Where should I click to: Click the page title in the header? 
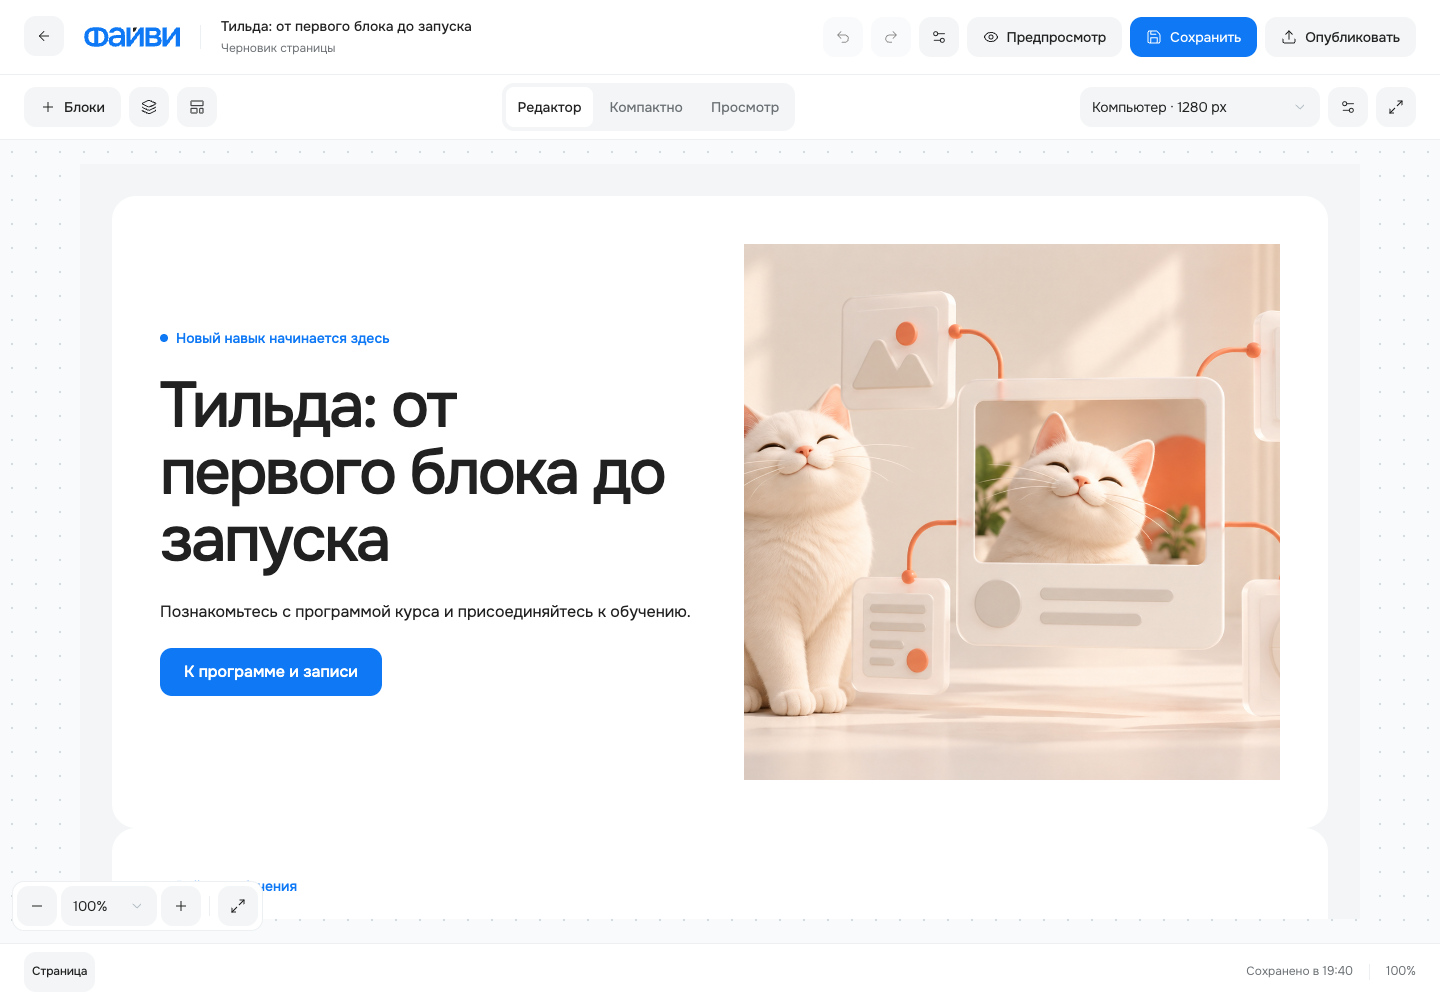(346, 26)
